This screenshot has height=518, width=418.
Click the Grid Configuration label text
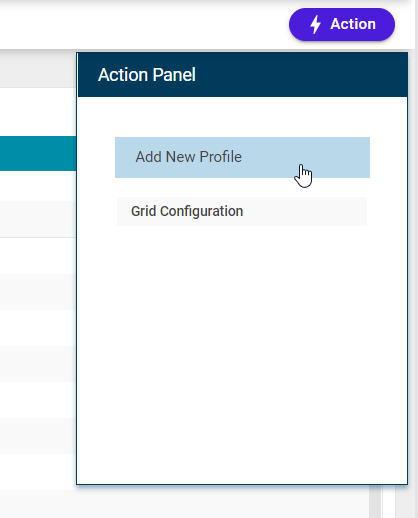[x=187, y=211]
